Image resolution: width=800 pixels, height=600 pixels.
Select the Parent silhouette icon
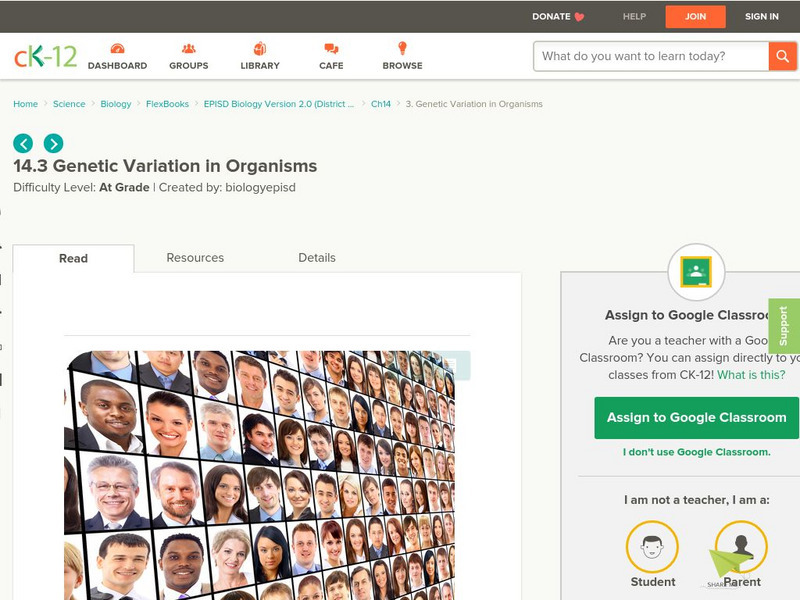pyautogui.click(x=741, y=546)
